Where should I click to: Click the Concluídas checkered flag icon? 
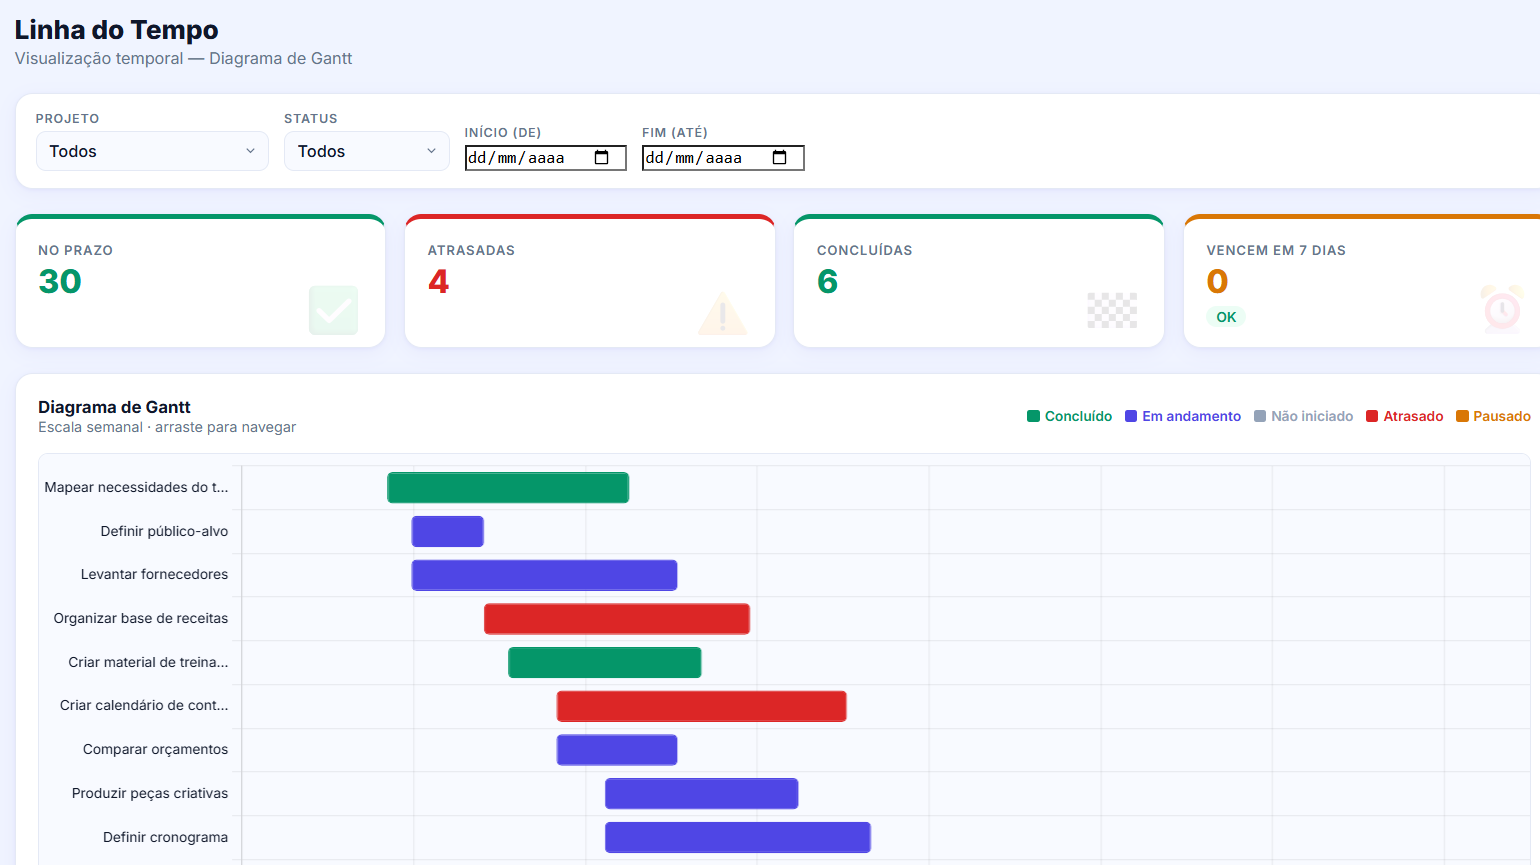pos(1112,310)
